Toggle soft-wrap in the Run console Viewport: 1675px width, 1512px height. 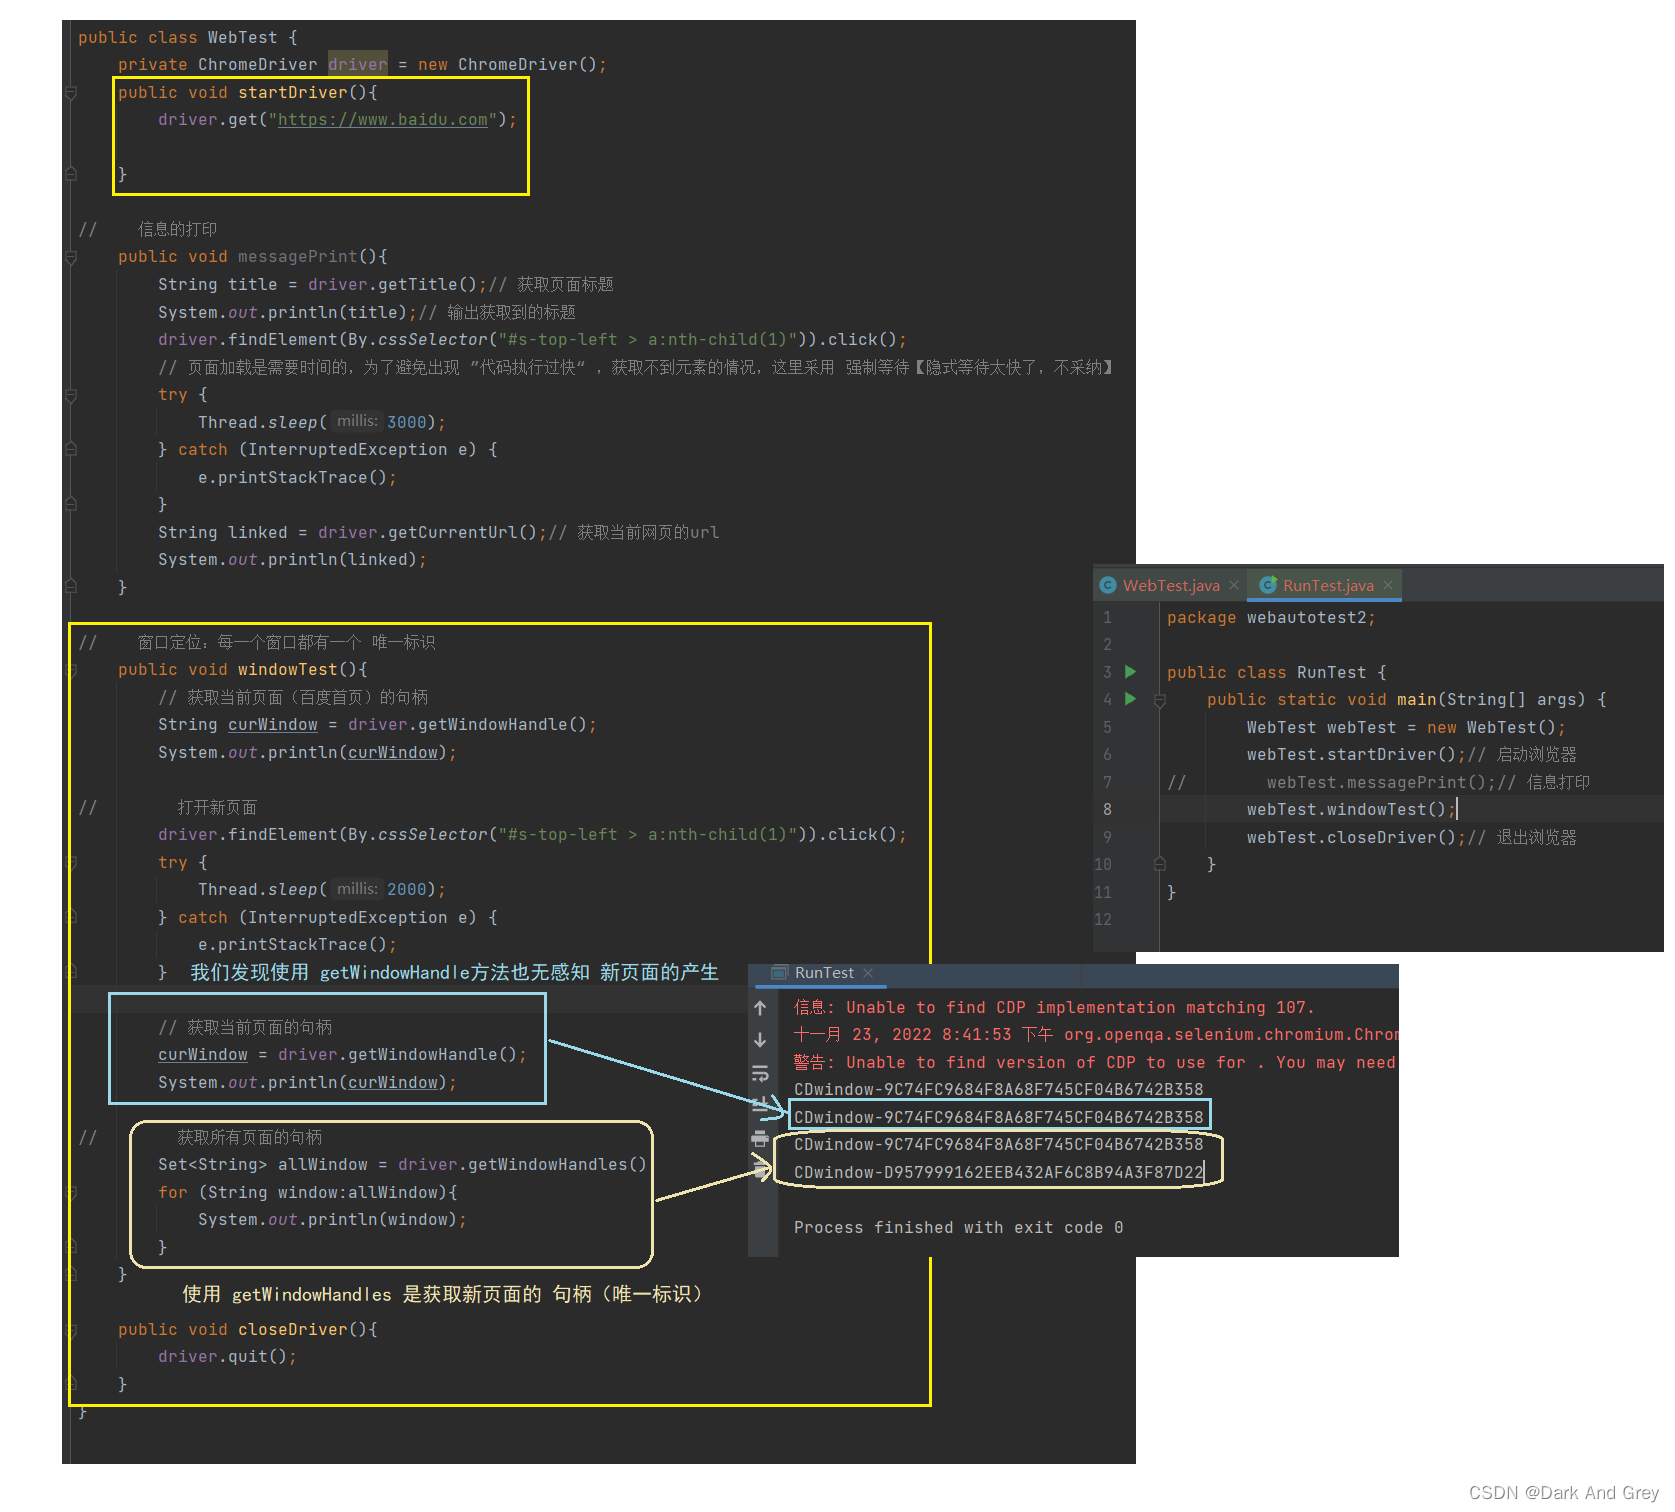[760, 1074]
